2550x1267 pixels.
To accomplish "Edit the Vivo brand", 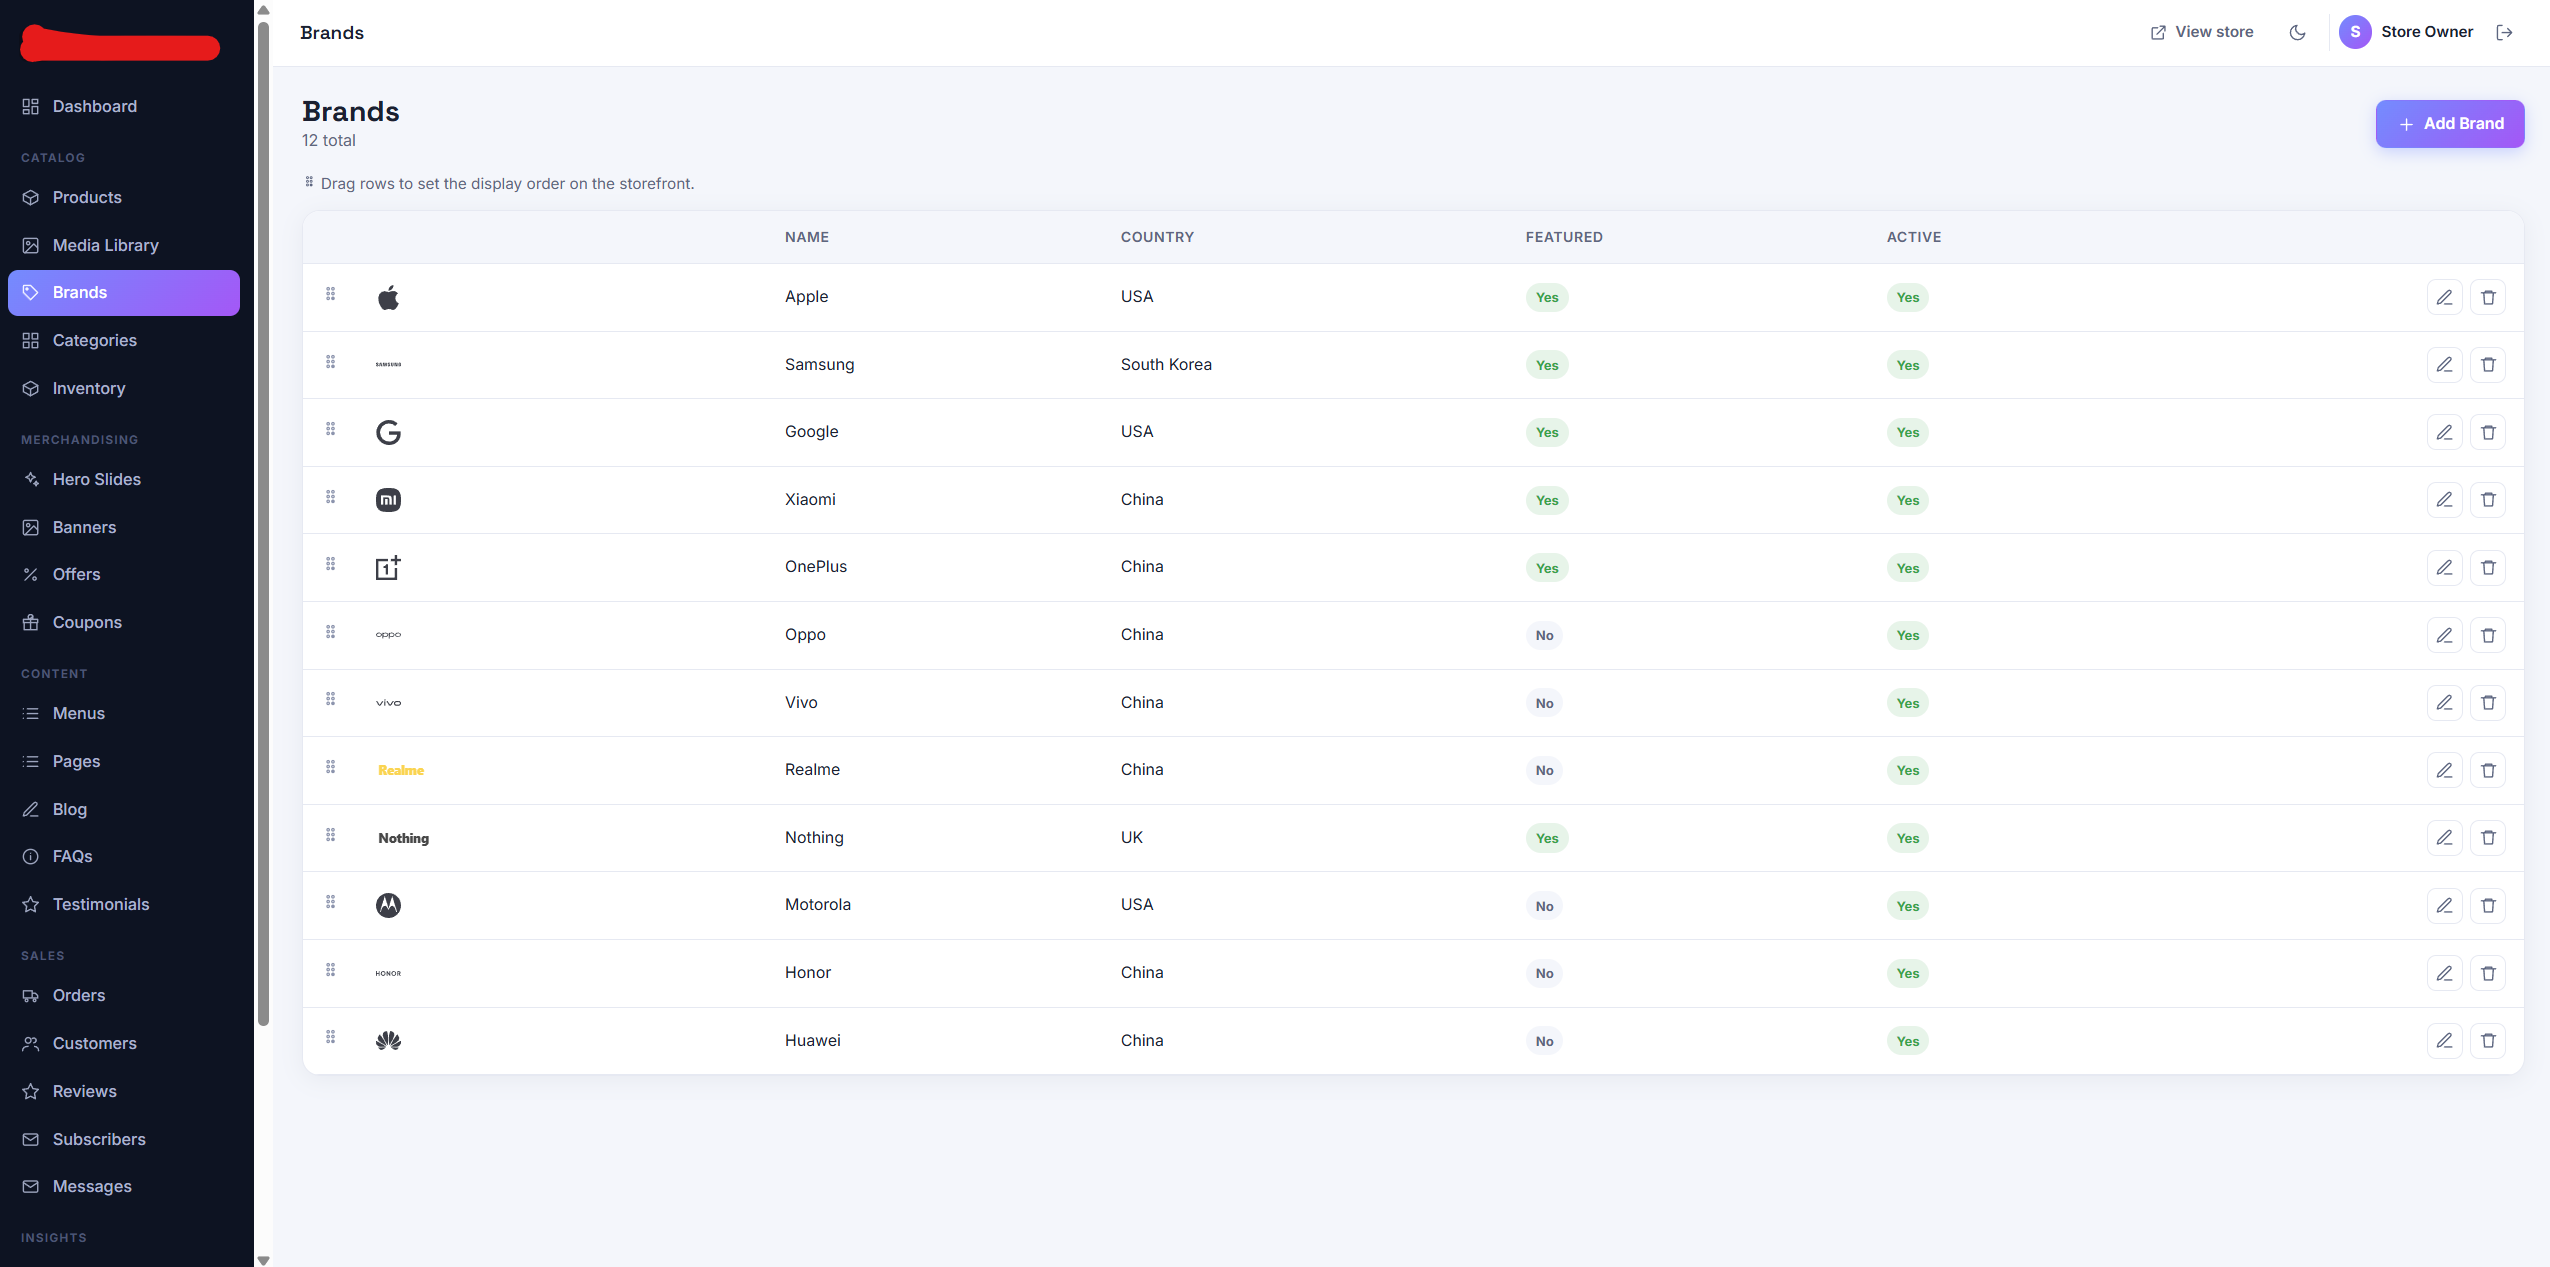I will pyautogui.click(x=2444, y=703).
